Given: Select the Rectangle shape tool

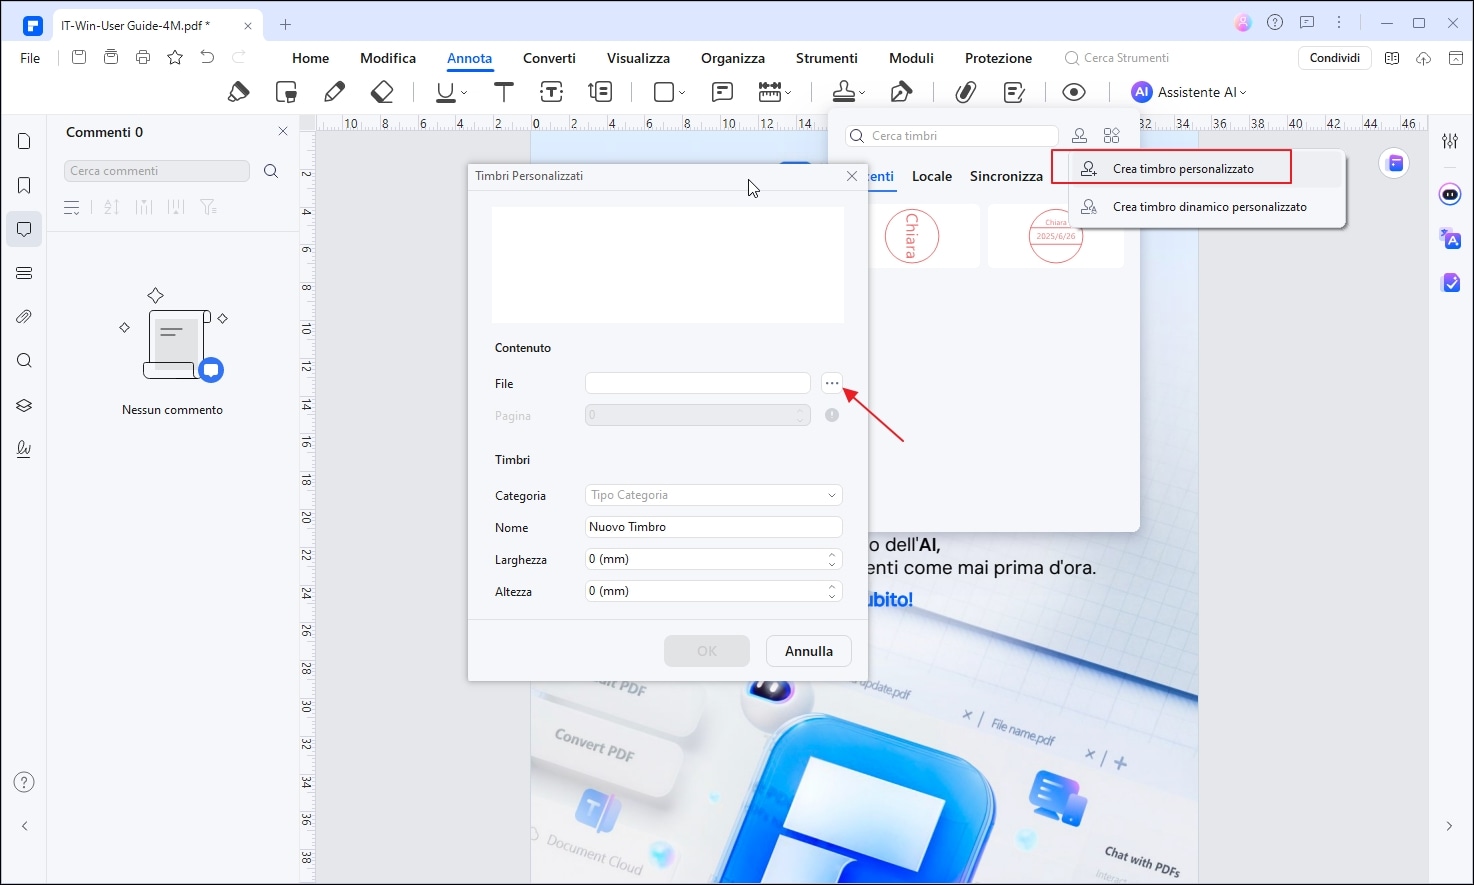Looking at the screenshot, I should click(663, 92).
